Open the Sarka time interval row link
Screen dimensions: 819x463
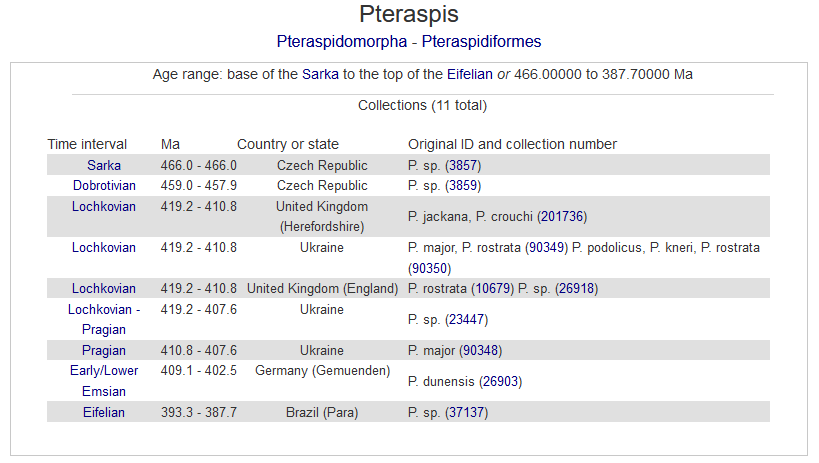[x=103, y=165]
